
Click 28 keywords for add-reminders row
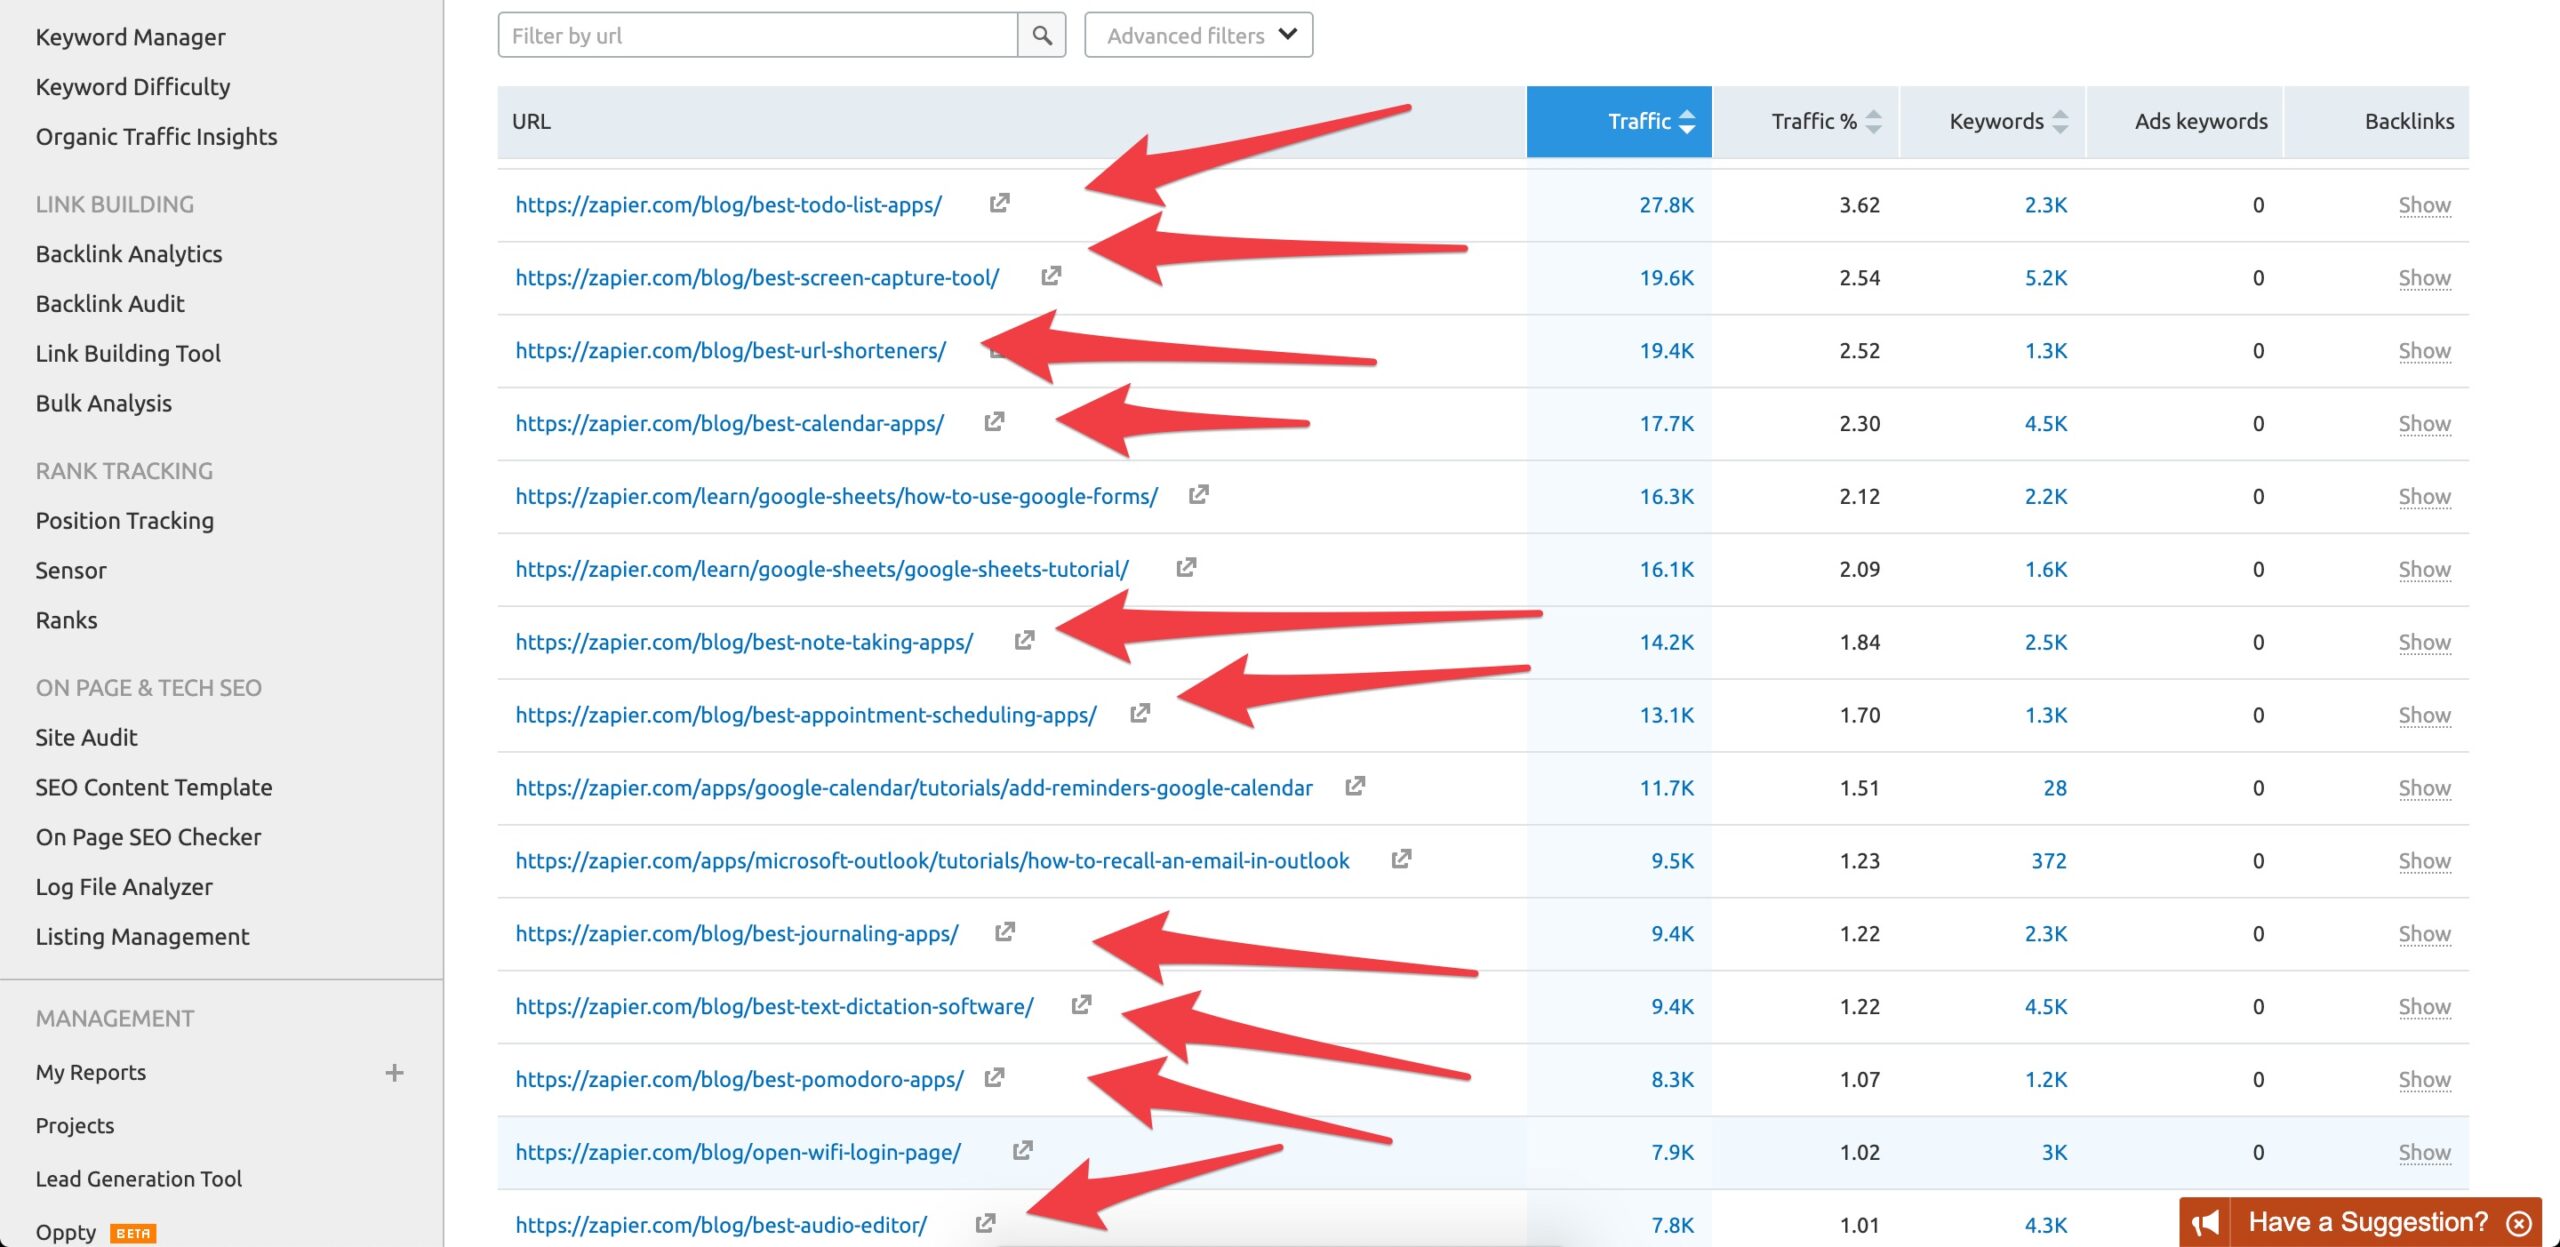point(2055,788)
